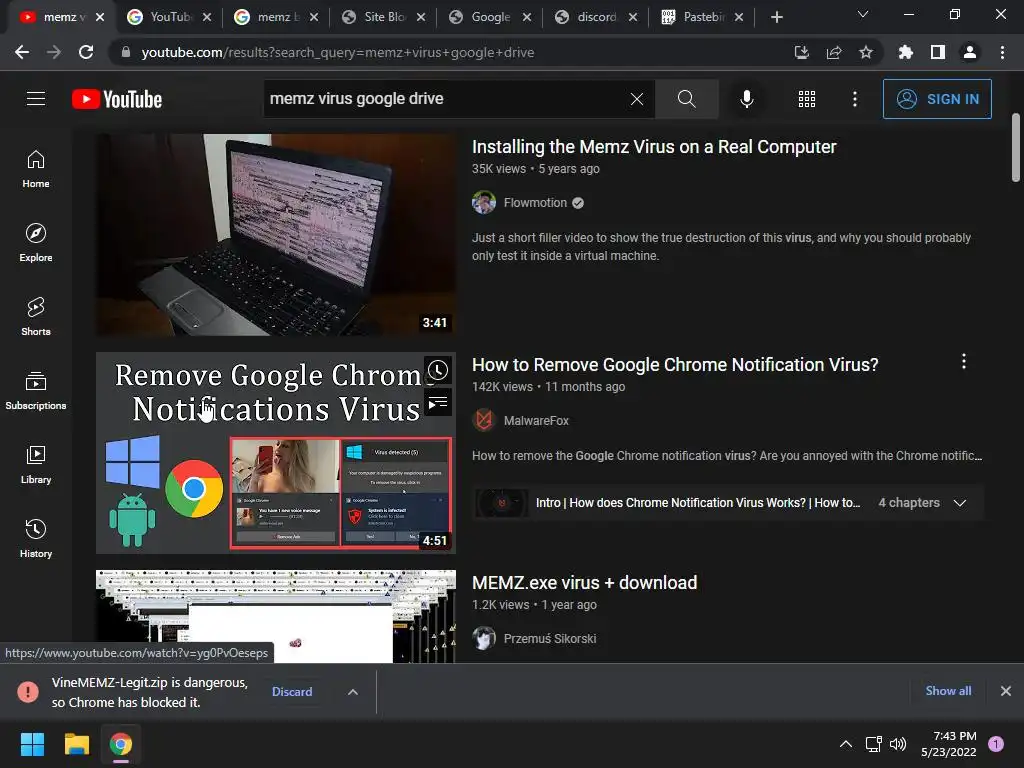This screenshot has width=1024, height=768.
Task: Close the downloads bar
Action: [x=1006, y=691]
